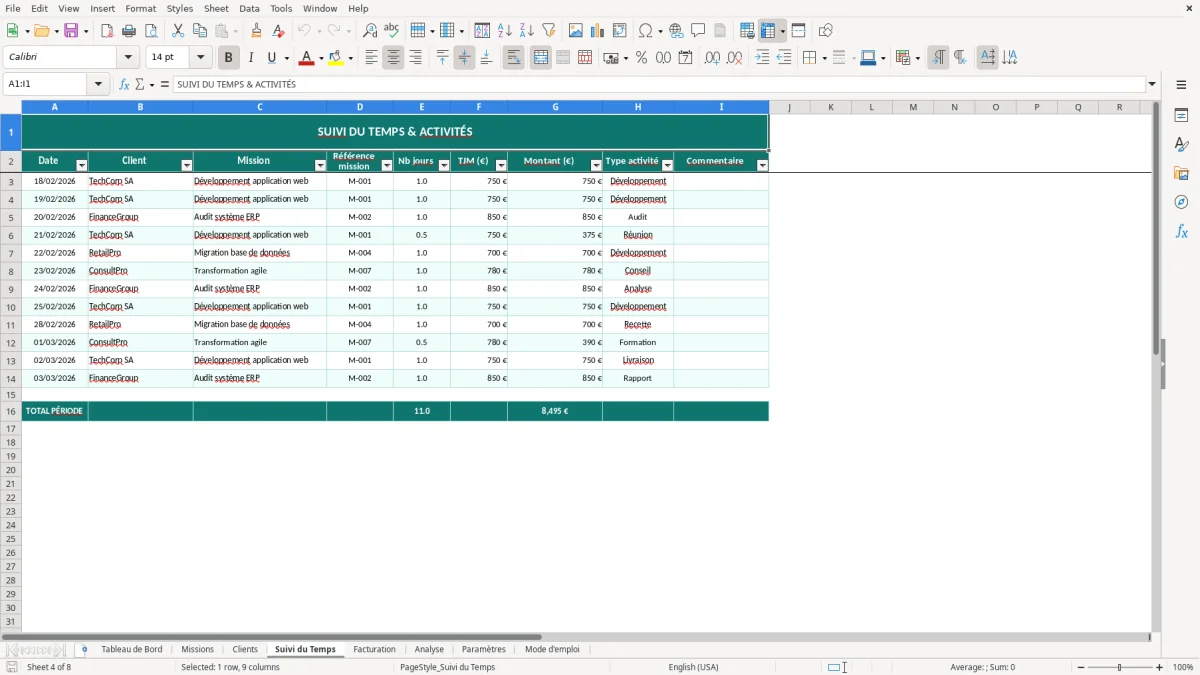Sort descending

[x=527, y=31]
